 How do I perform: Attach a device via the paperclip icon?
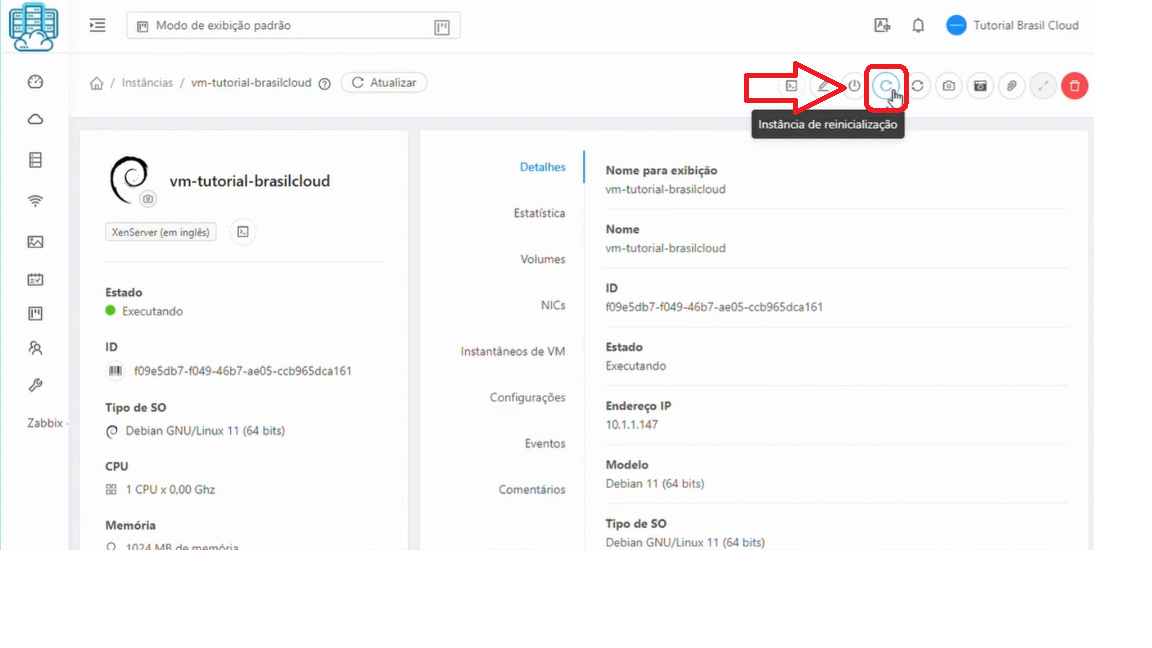[1011, 86]
